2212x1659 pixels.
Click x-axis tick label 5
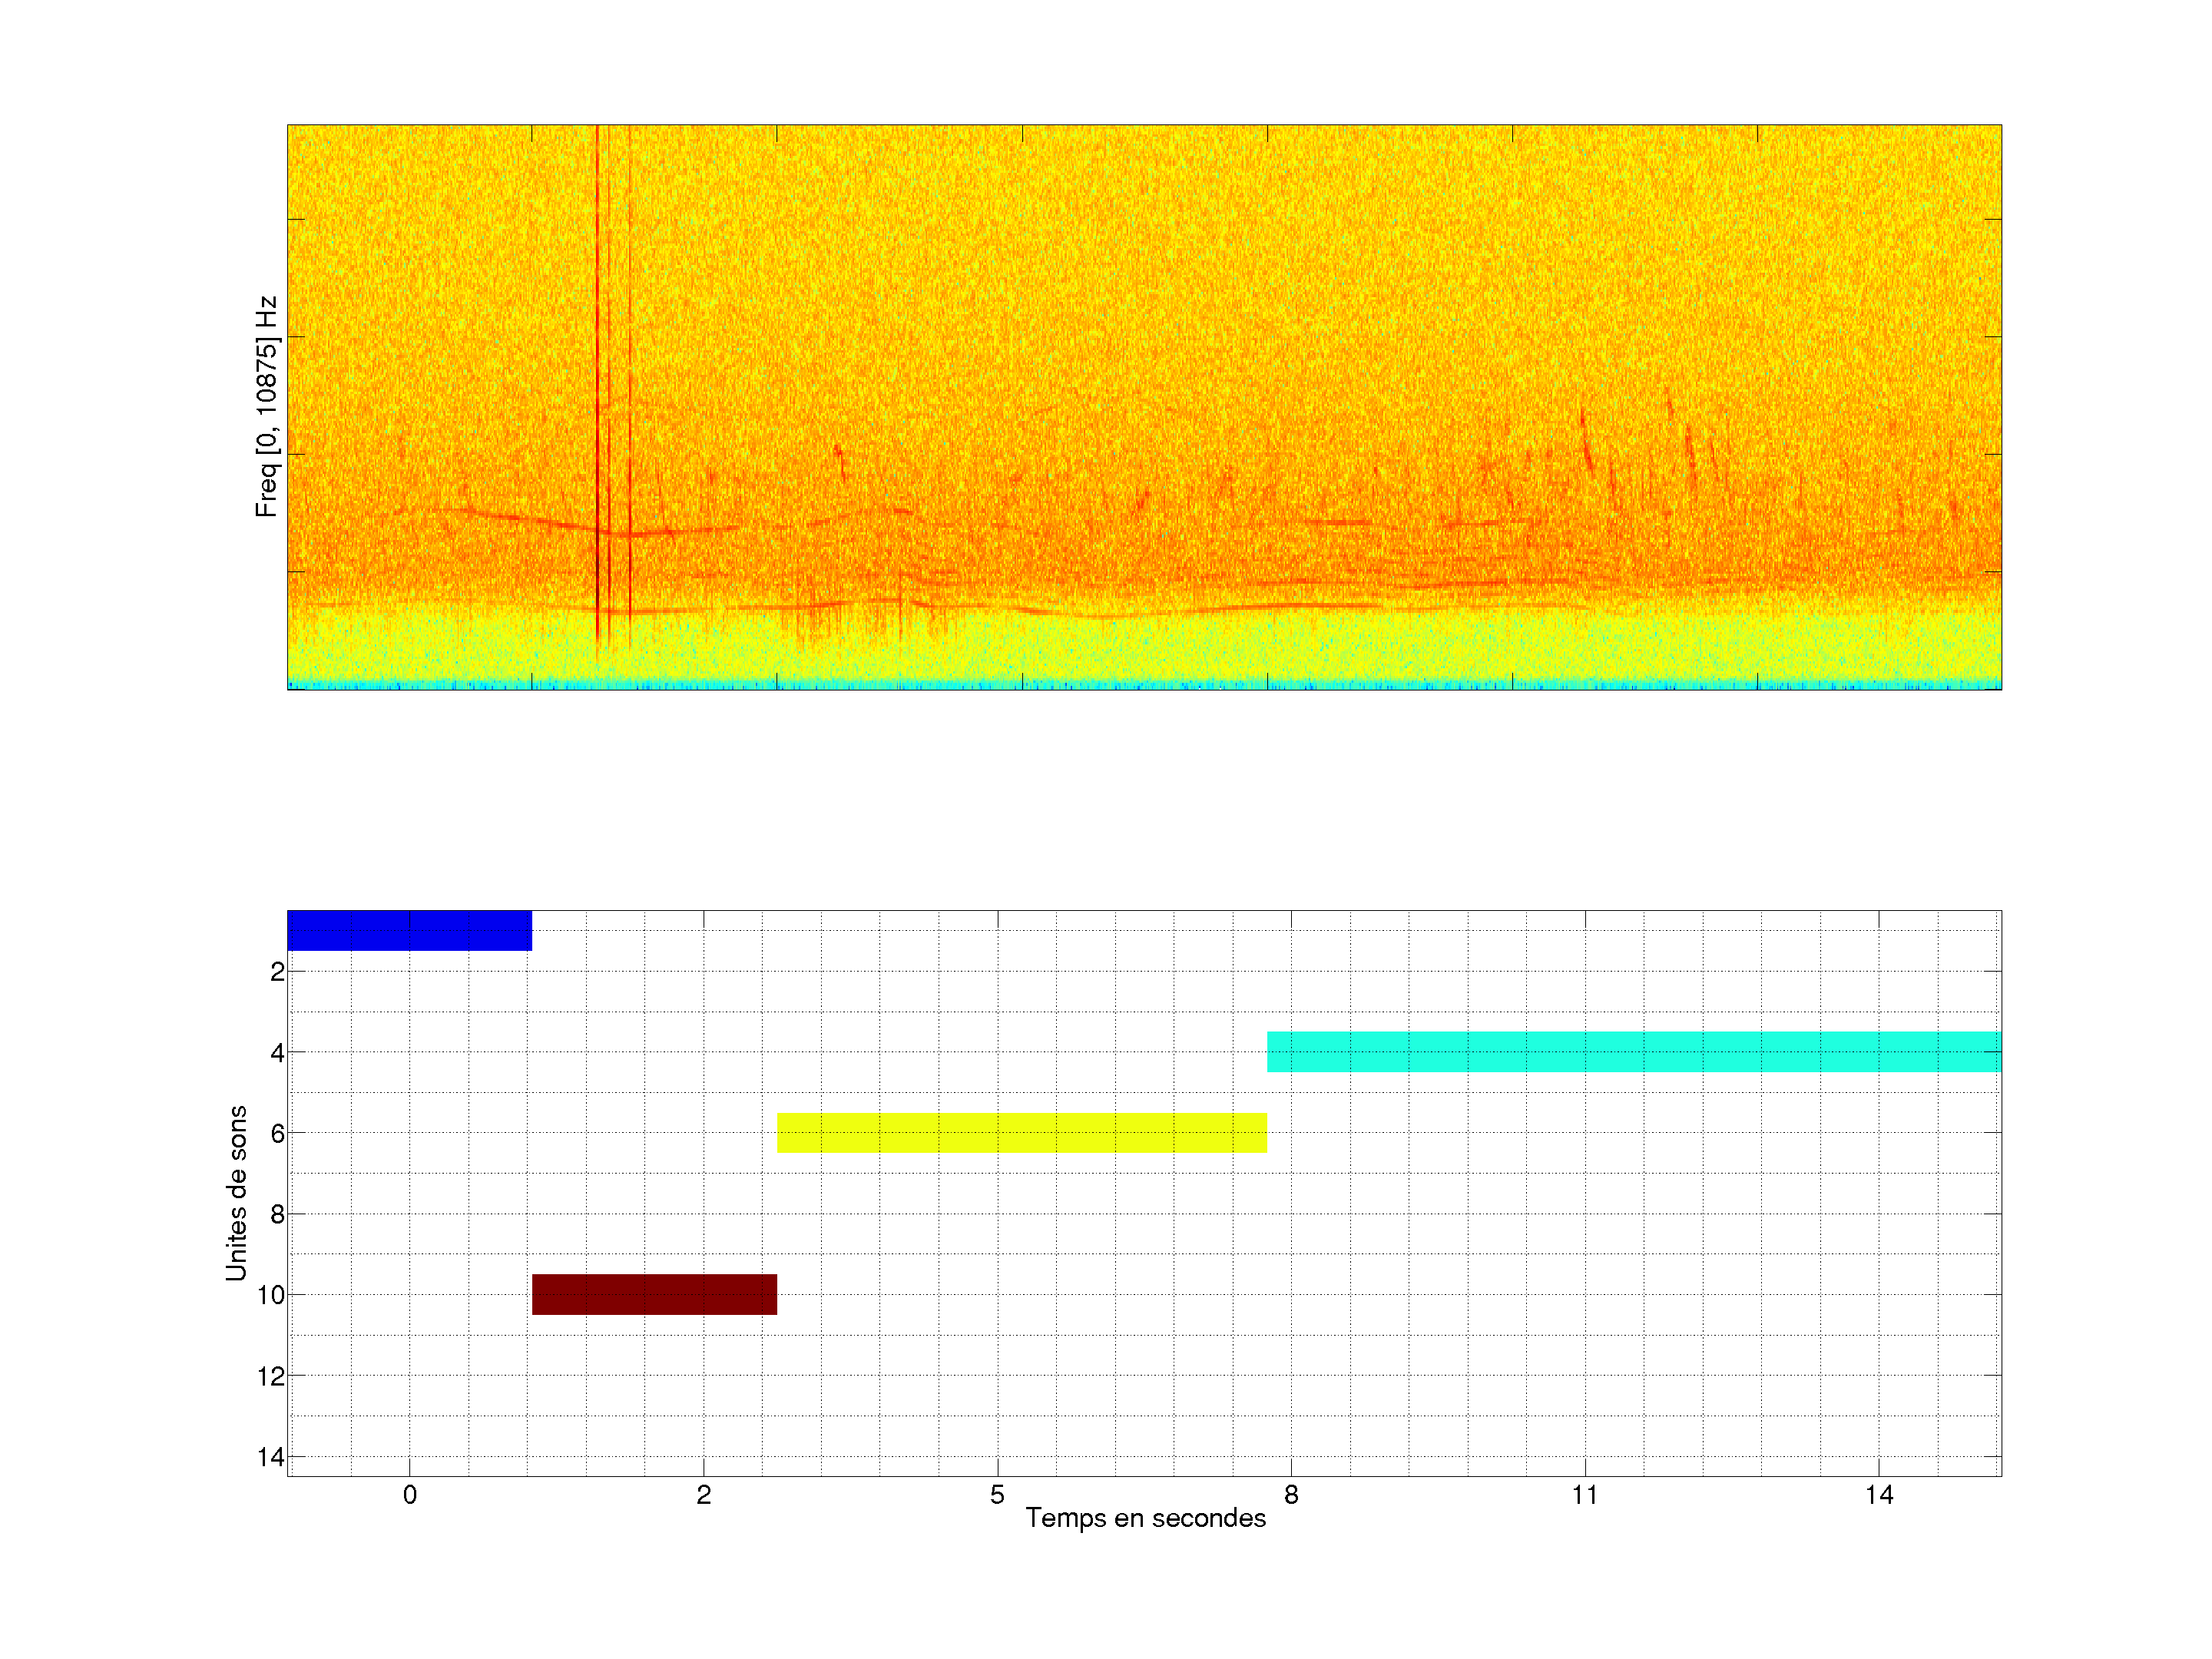(997, 1495)
